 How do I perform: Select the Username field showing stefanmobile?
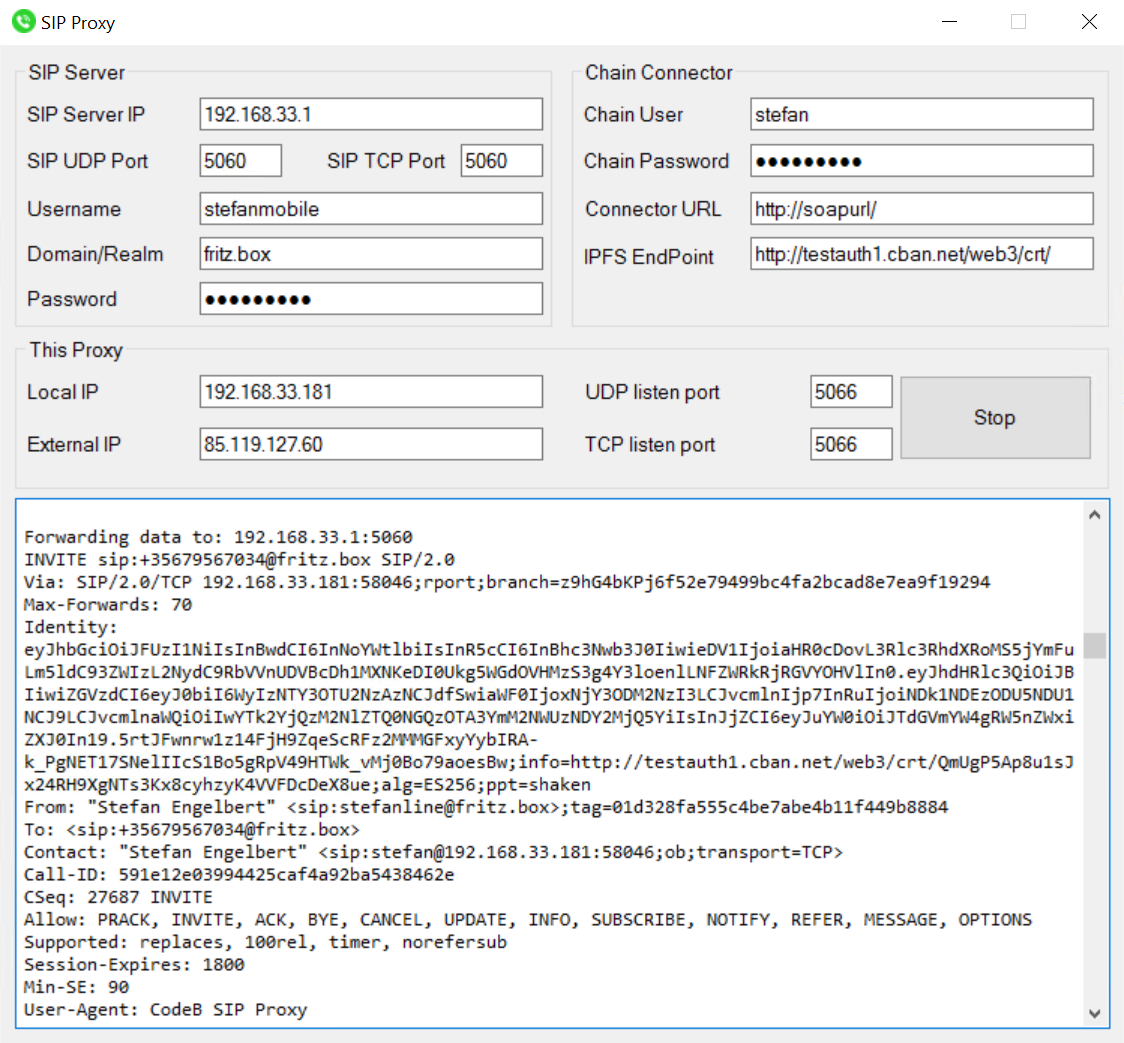[370, 208]
